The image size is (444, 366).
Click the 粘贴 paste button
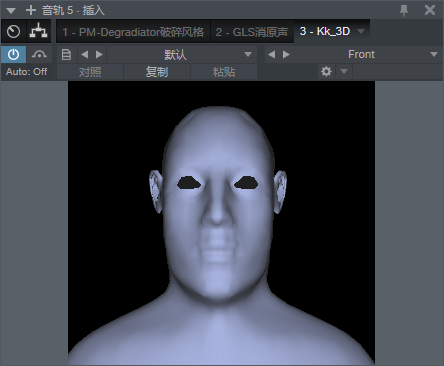pyautogui.click(x=224, y=72)
